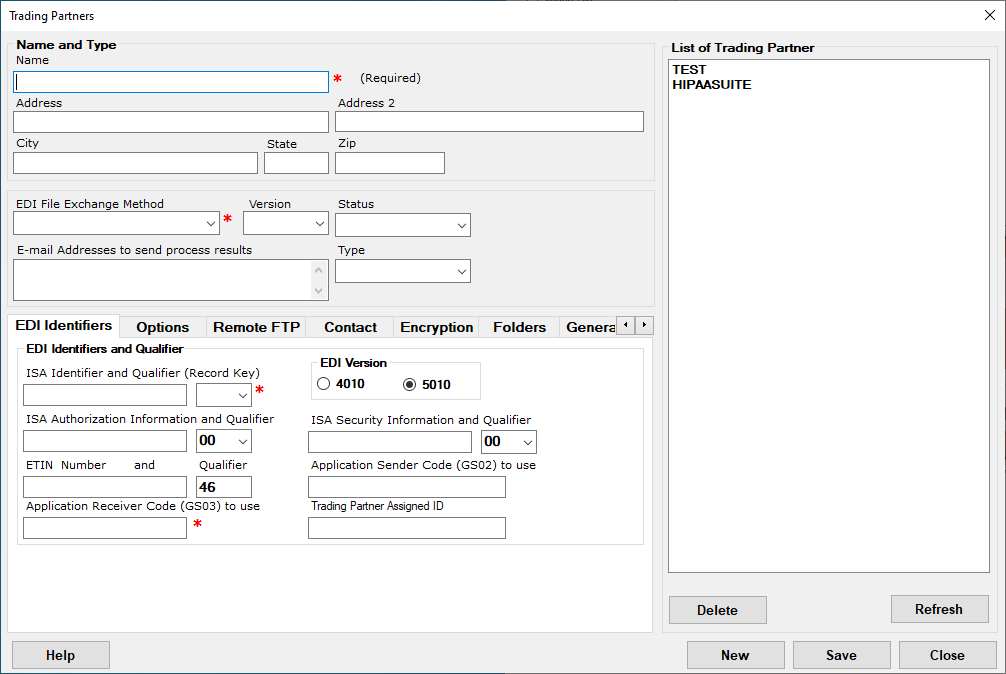This screenshot has height=674, width=1006.
Task: Open the ISA Security qualifier dropdown
Action: tap(509, 442)
